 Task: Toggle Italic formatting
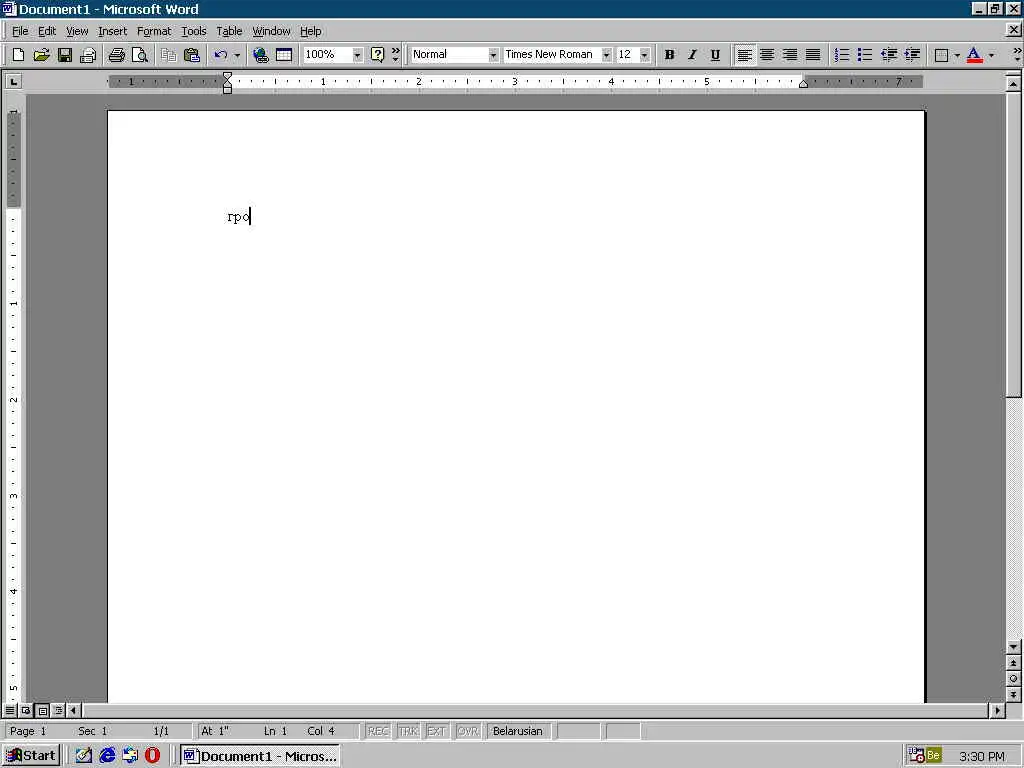(692, 55)
